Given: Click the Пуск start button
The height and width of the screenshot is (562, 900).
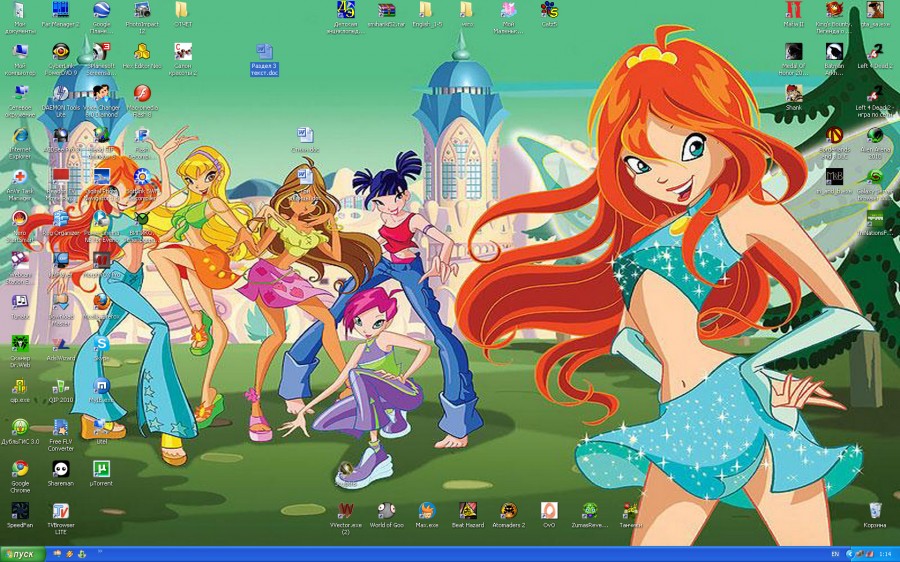Looking at the screenshot, I should [x=22, y=555].
